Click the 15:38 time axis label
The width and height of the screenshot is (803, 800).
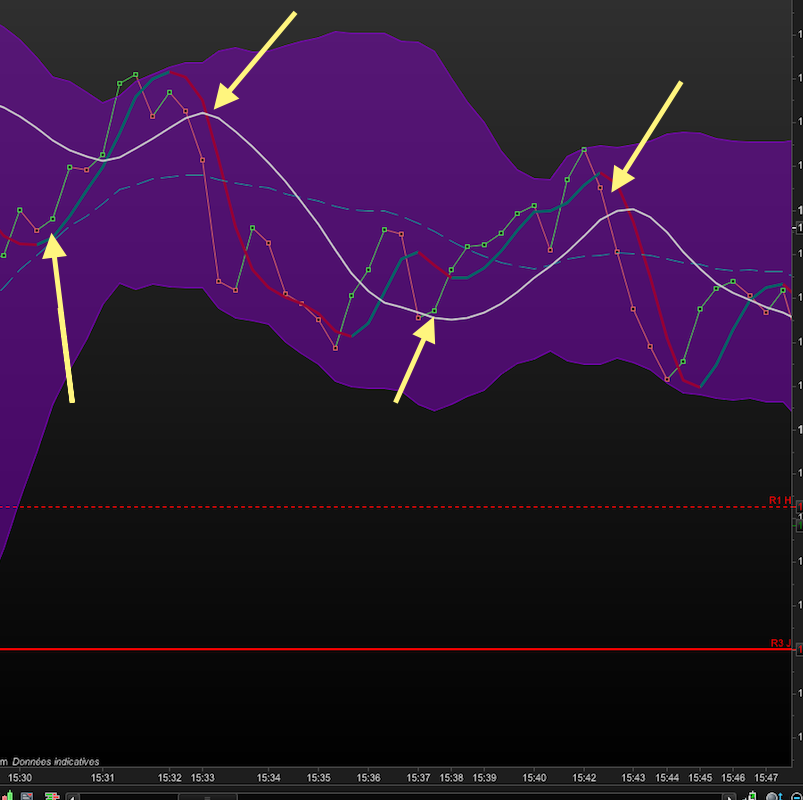pos(451,777)
